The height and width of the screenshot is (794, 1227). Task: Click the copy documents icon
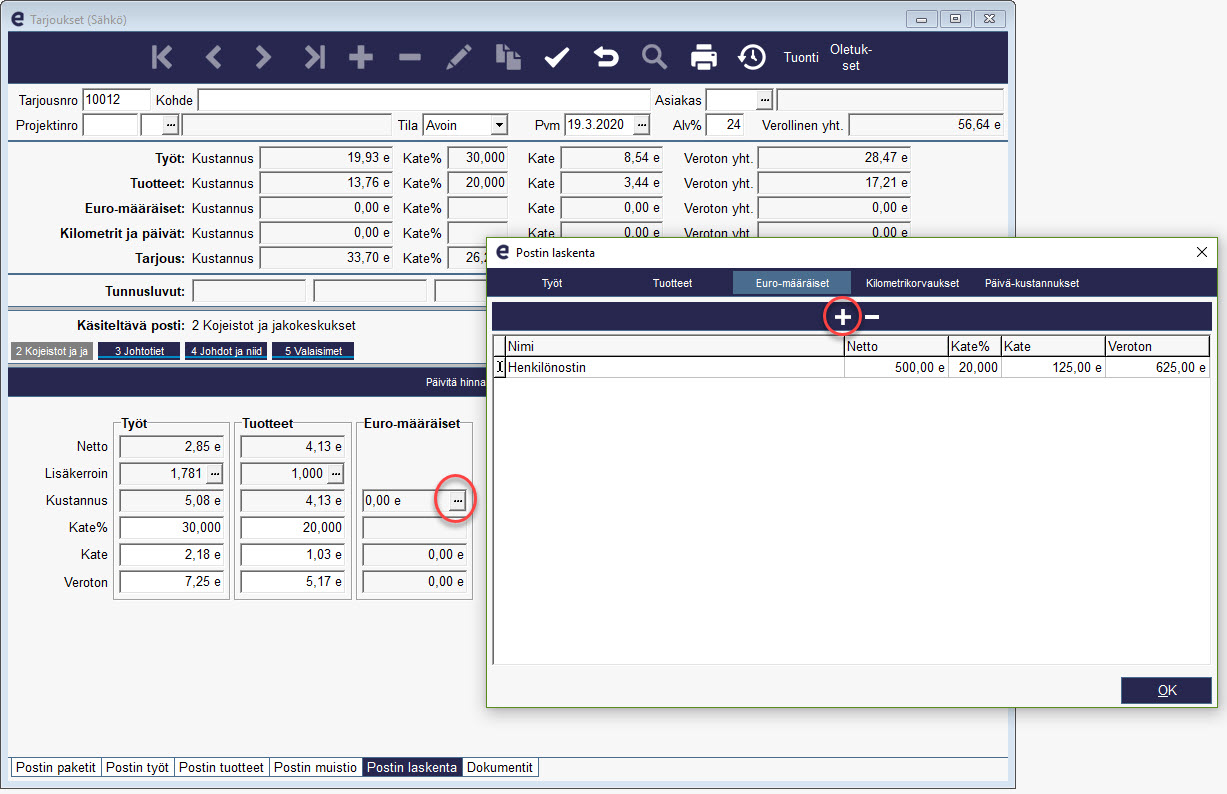508,58
